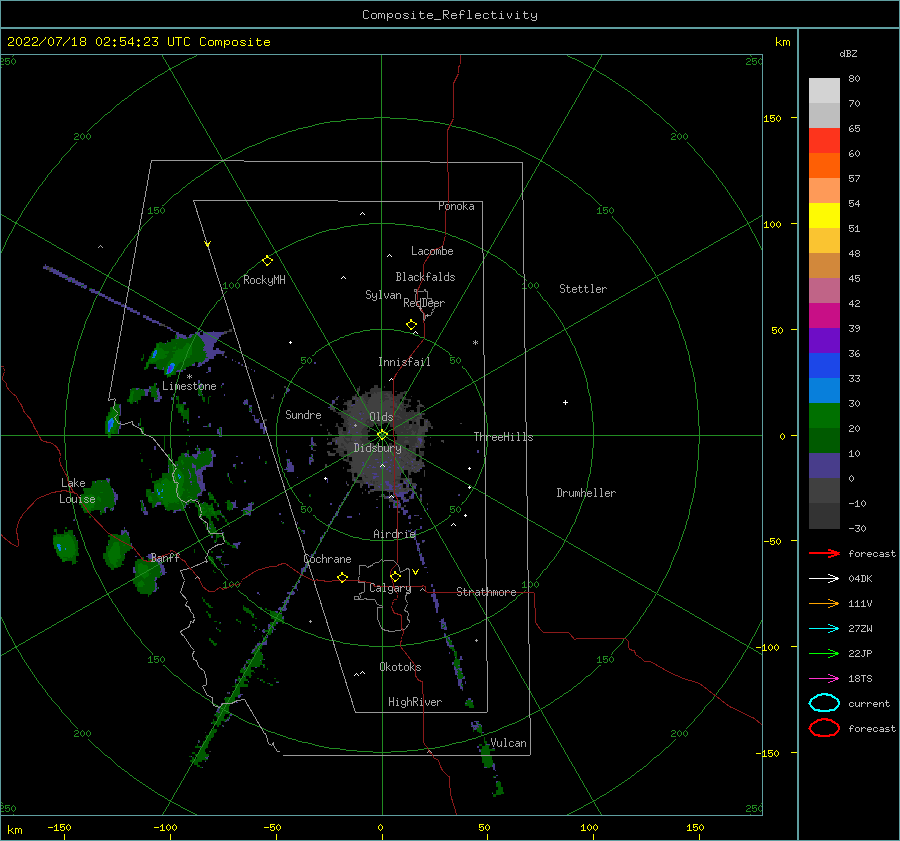Viewport: 900px width, 841px height.
Task: Click the Airdrie label
Action: [x=394, y=534]
